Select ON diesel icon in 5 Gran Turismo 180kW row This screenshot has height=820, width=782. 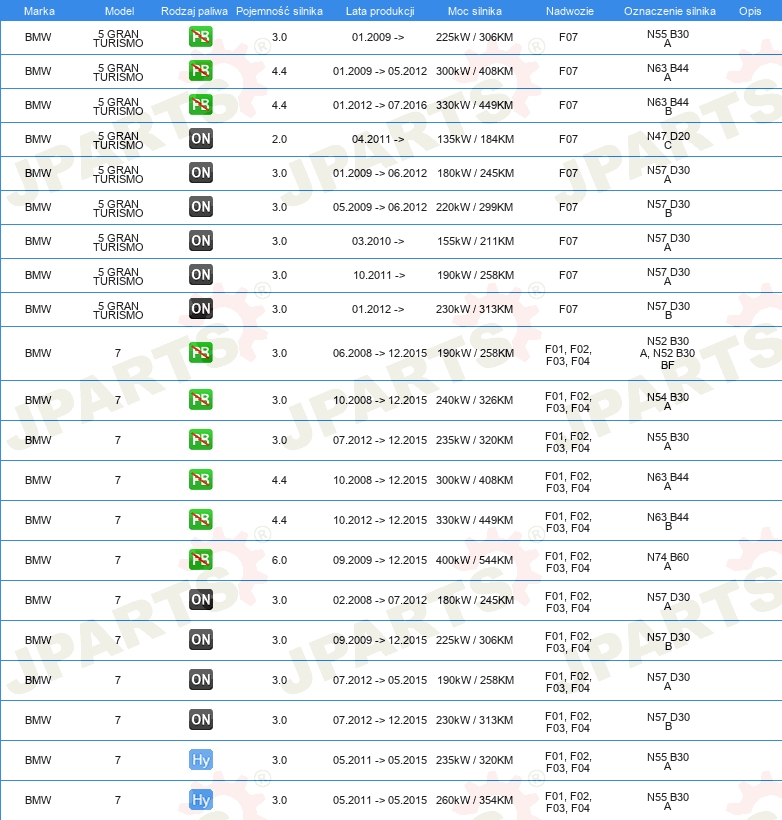click(201, 173)
